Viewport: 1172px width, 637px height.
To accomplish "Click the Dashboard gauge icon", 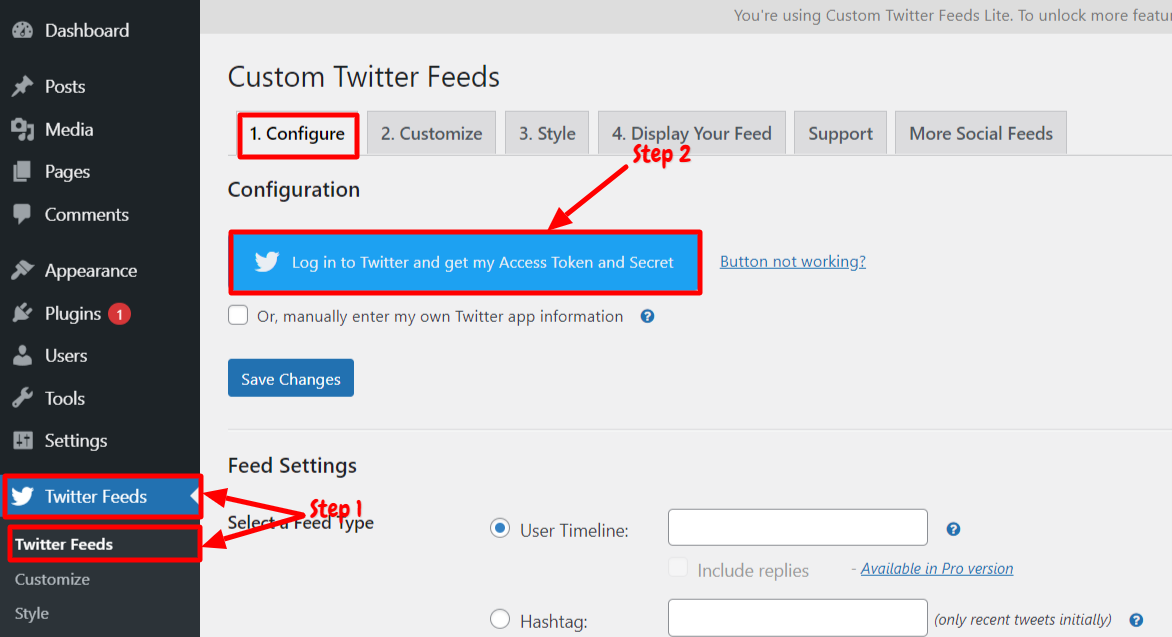I will tap(22, 30).
